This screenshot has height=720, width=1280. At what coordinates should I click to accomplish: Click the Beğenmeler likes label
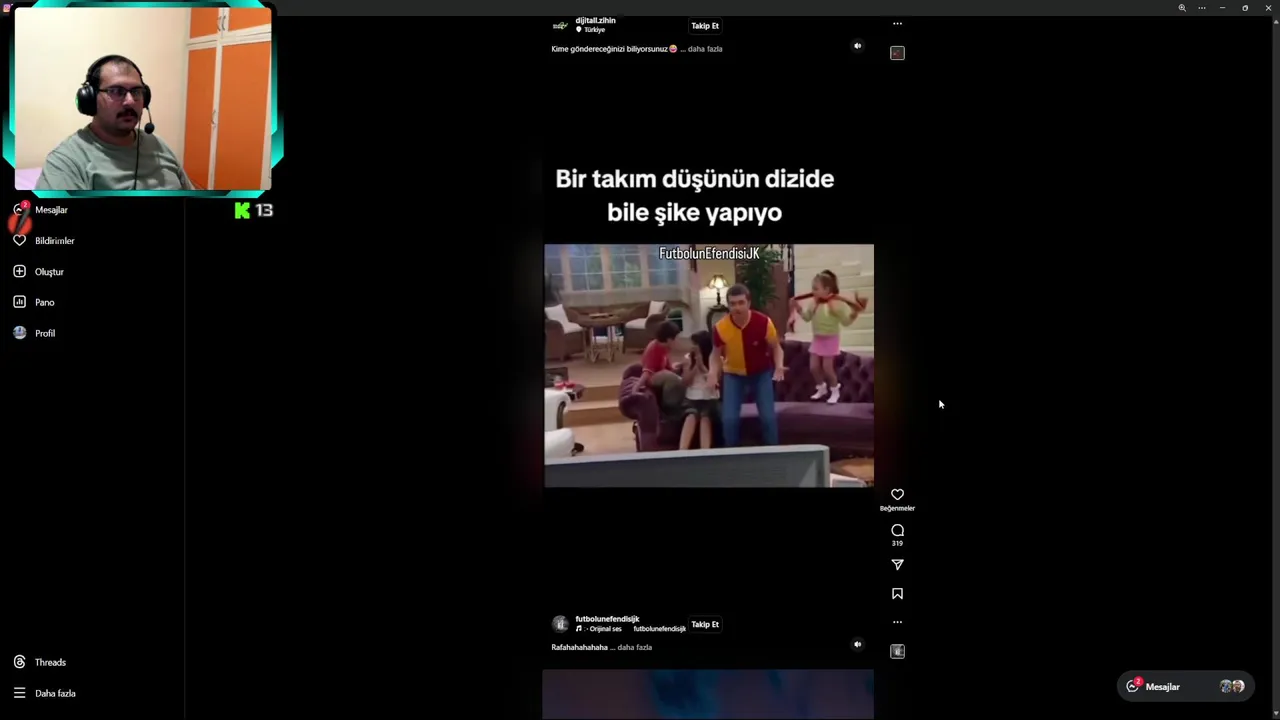click(x=897, y=508)
